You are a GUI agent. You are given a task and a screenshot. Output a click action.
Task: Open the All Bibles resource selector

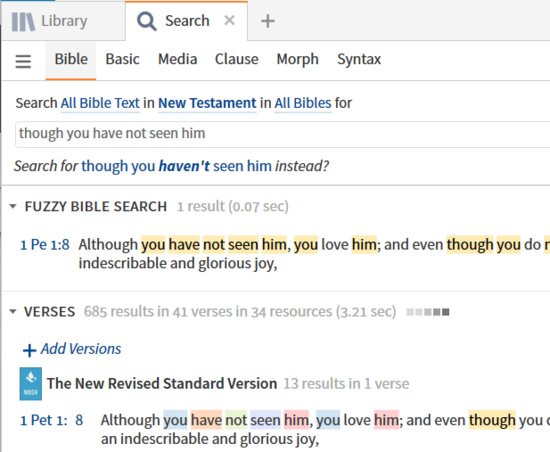303,103
